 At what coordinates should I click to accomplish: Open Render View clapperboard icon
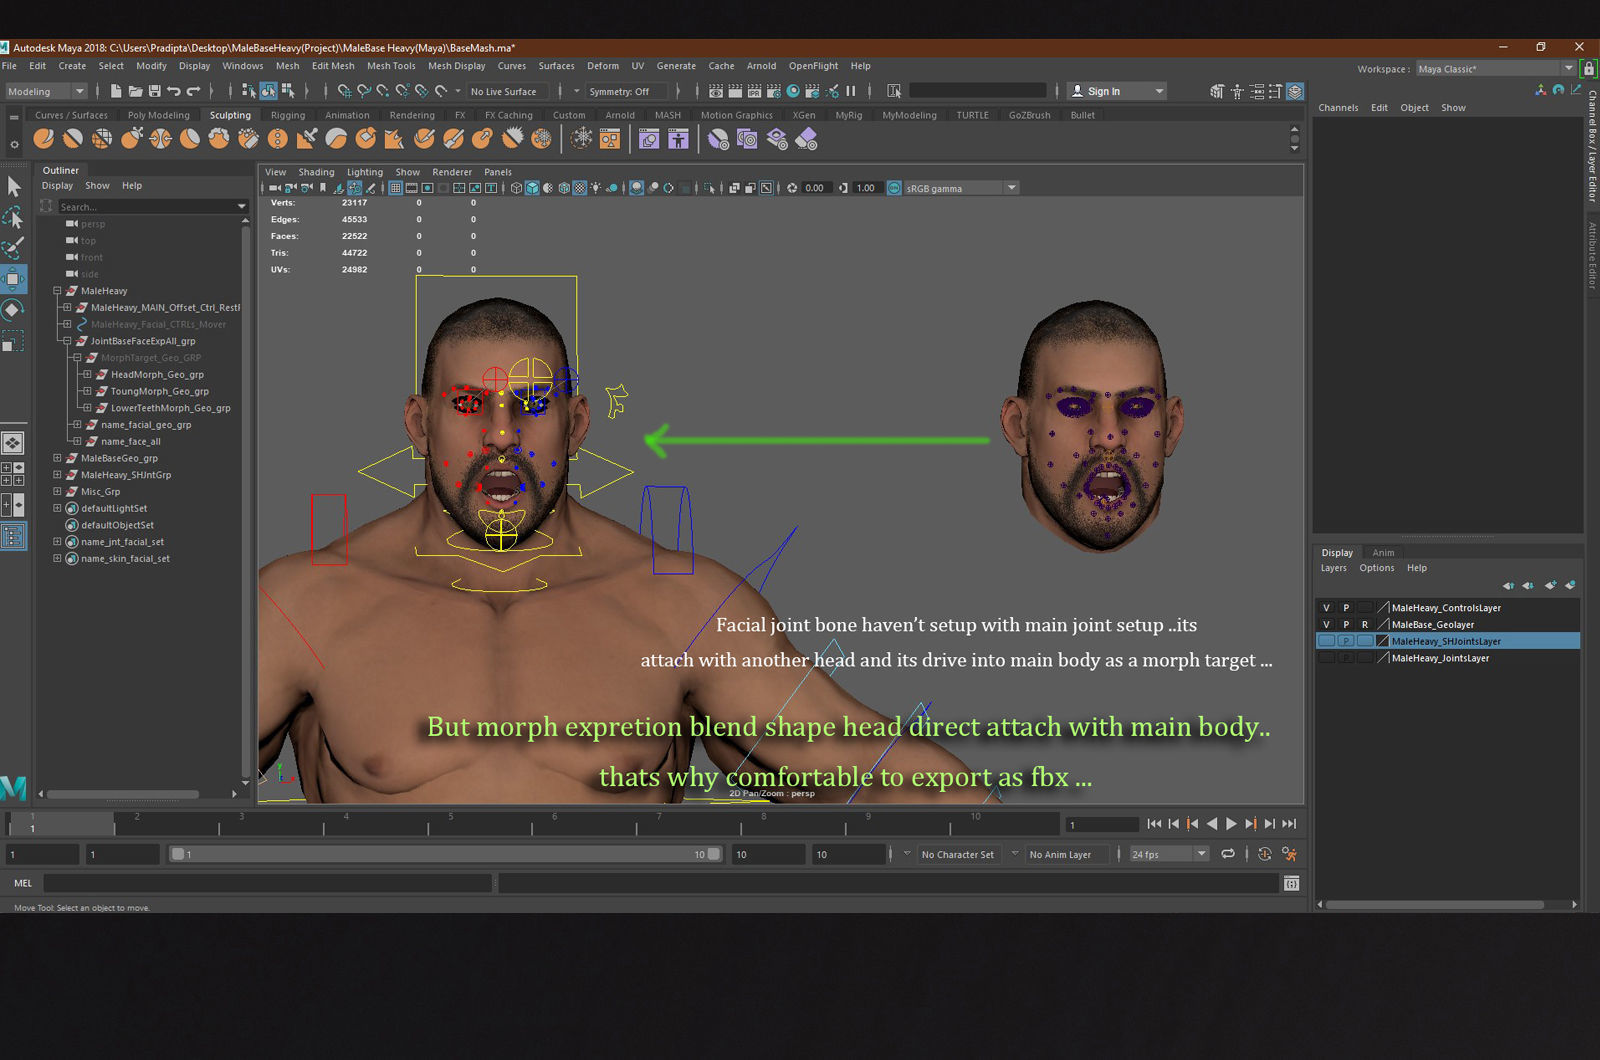[x=716, y=91]
